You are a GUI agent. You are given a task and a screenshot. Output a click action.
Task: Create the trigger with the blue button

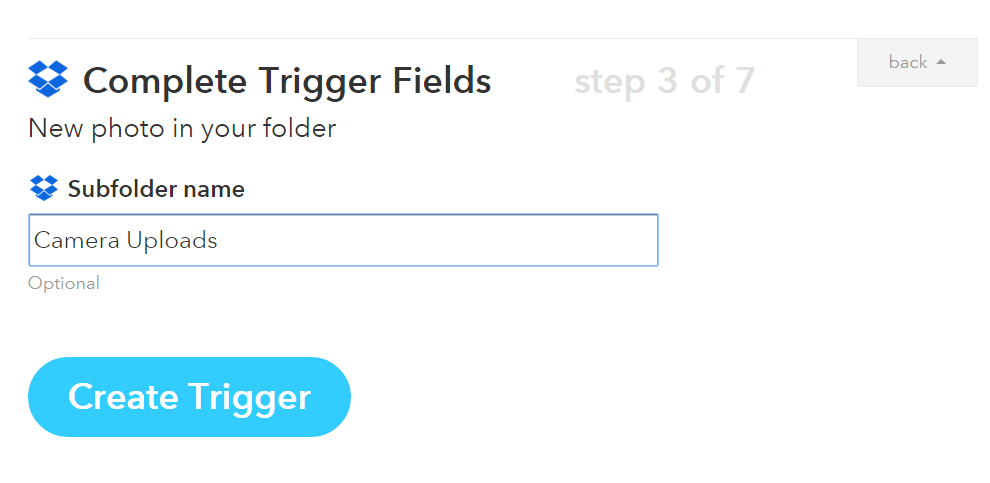(189, 397)
